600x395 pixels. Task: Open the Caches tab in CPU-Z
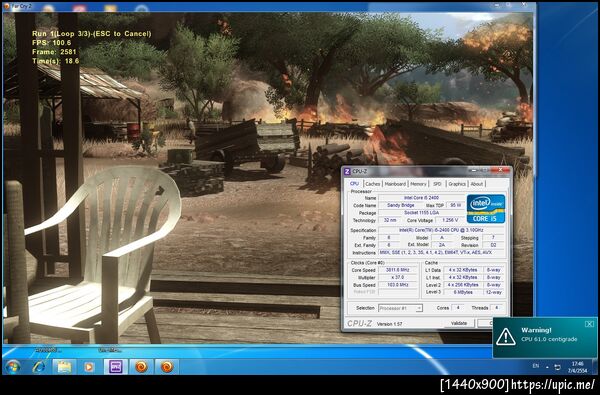[373, 184]
